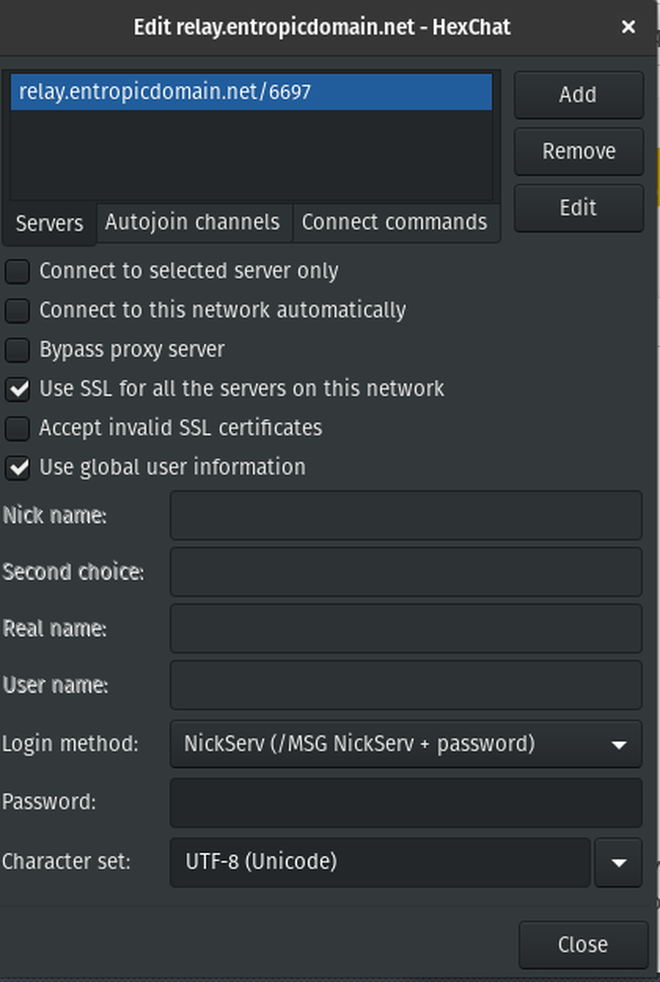660x982 pixels.
Task: Open the Autojoin channels tab
Action: 193,222
